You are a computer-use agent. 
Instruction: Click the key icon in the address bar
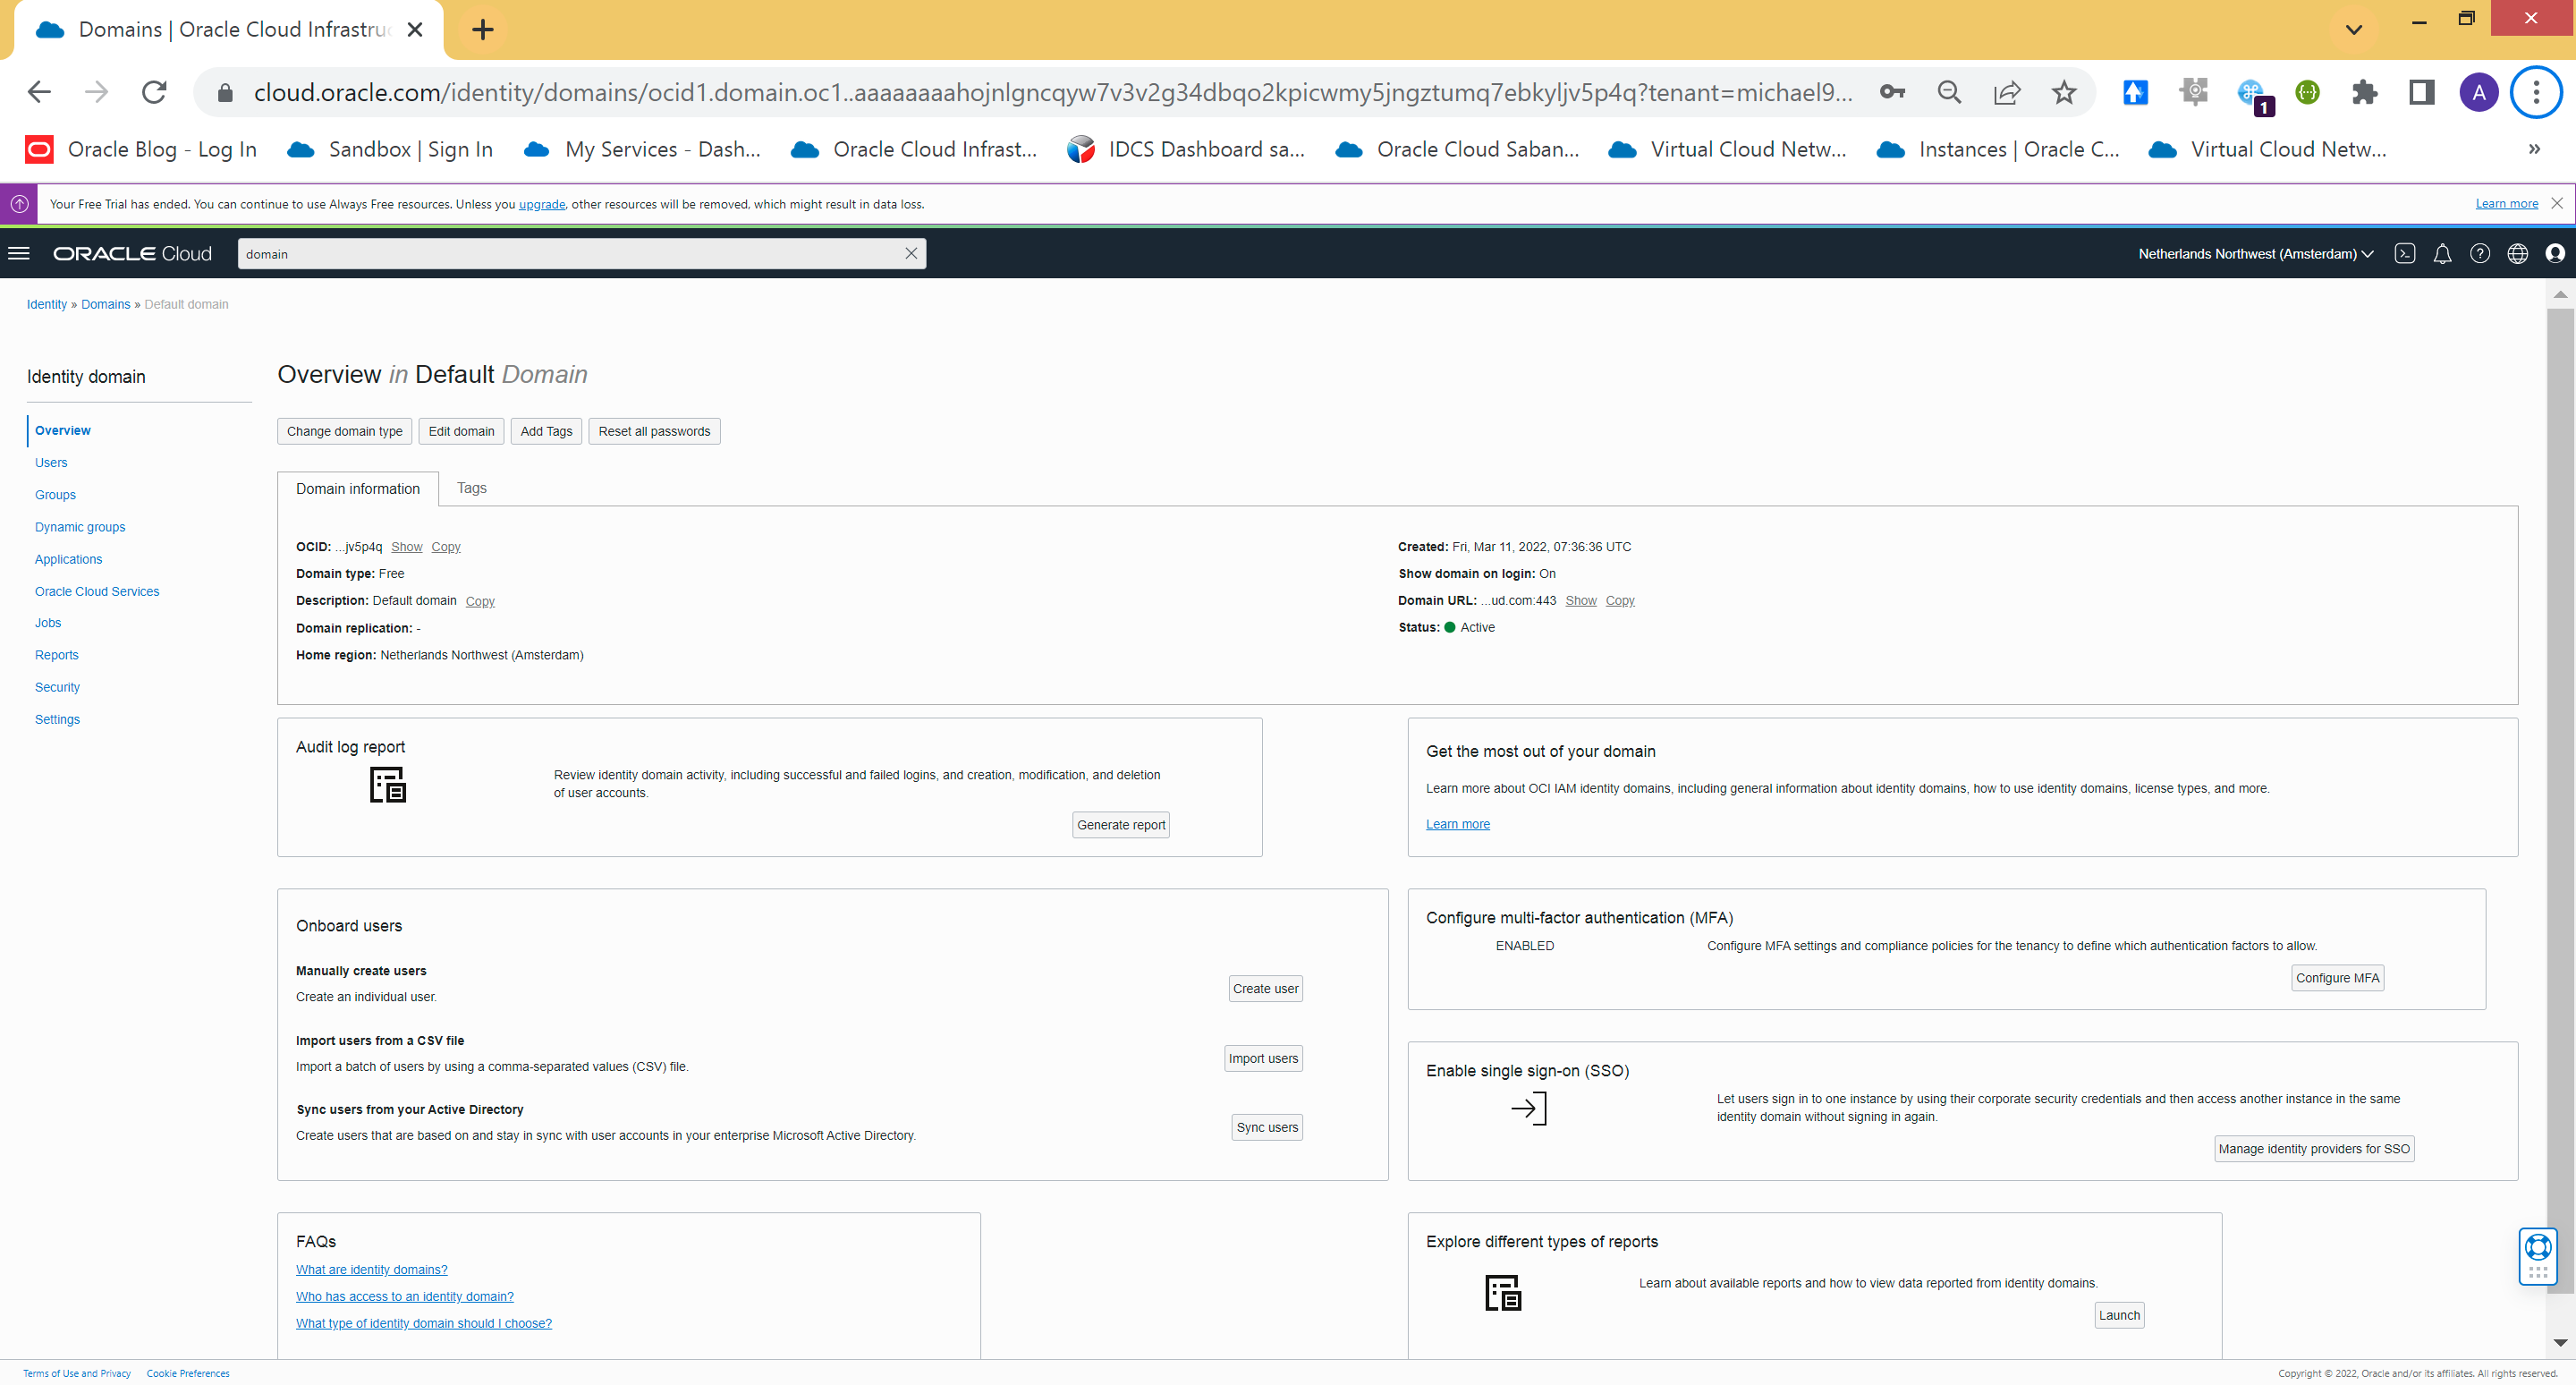(1892, 92)
